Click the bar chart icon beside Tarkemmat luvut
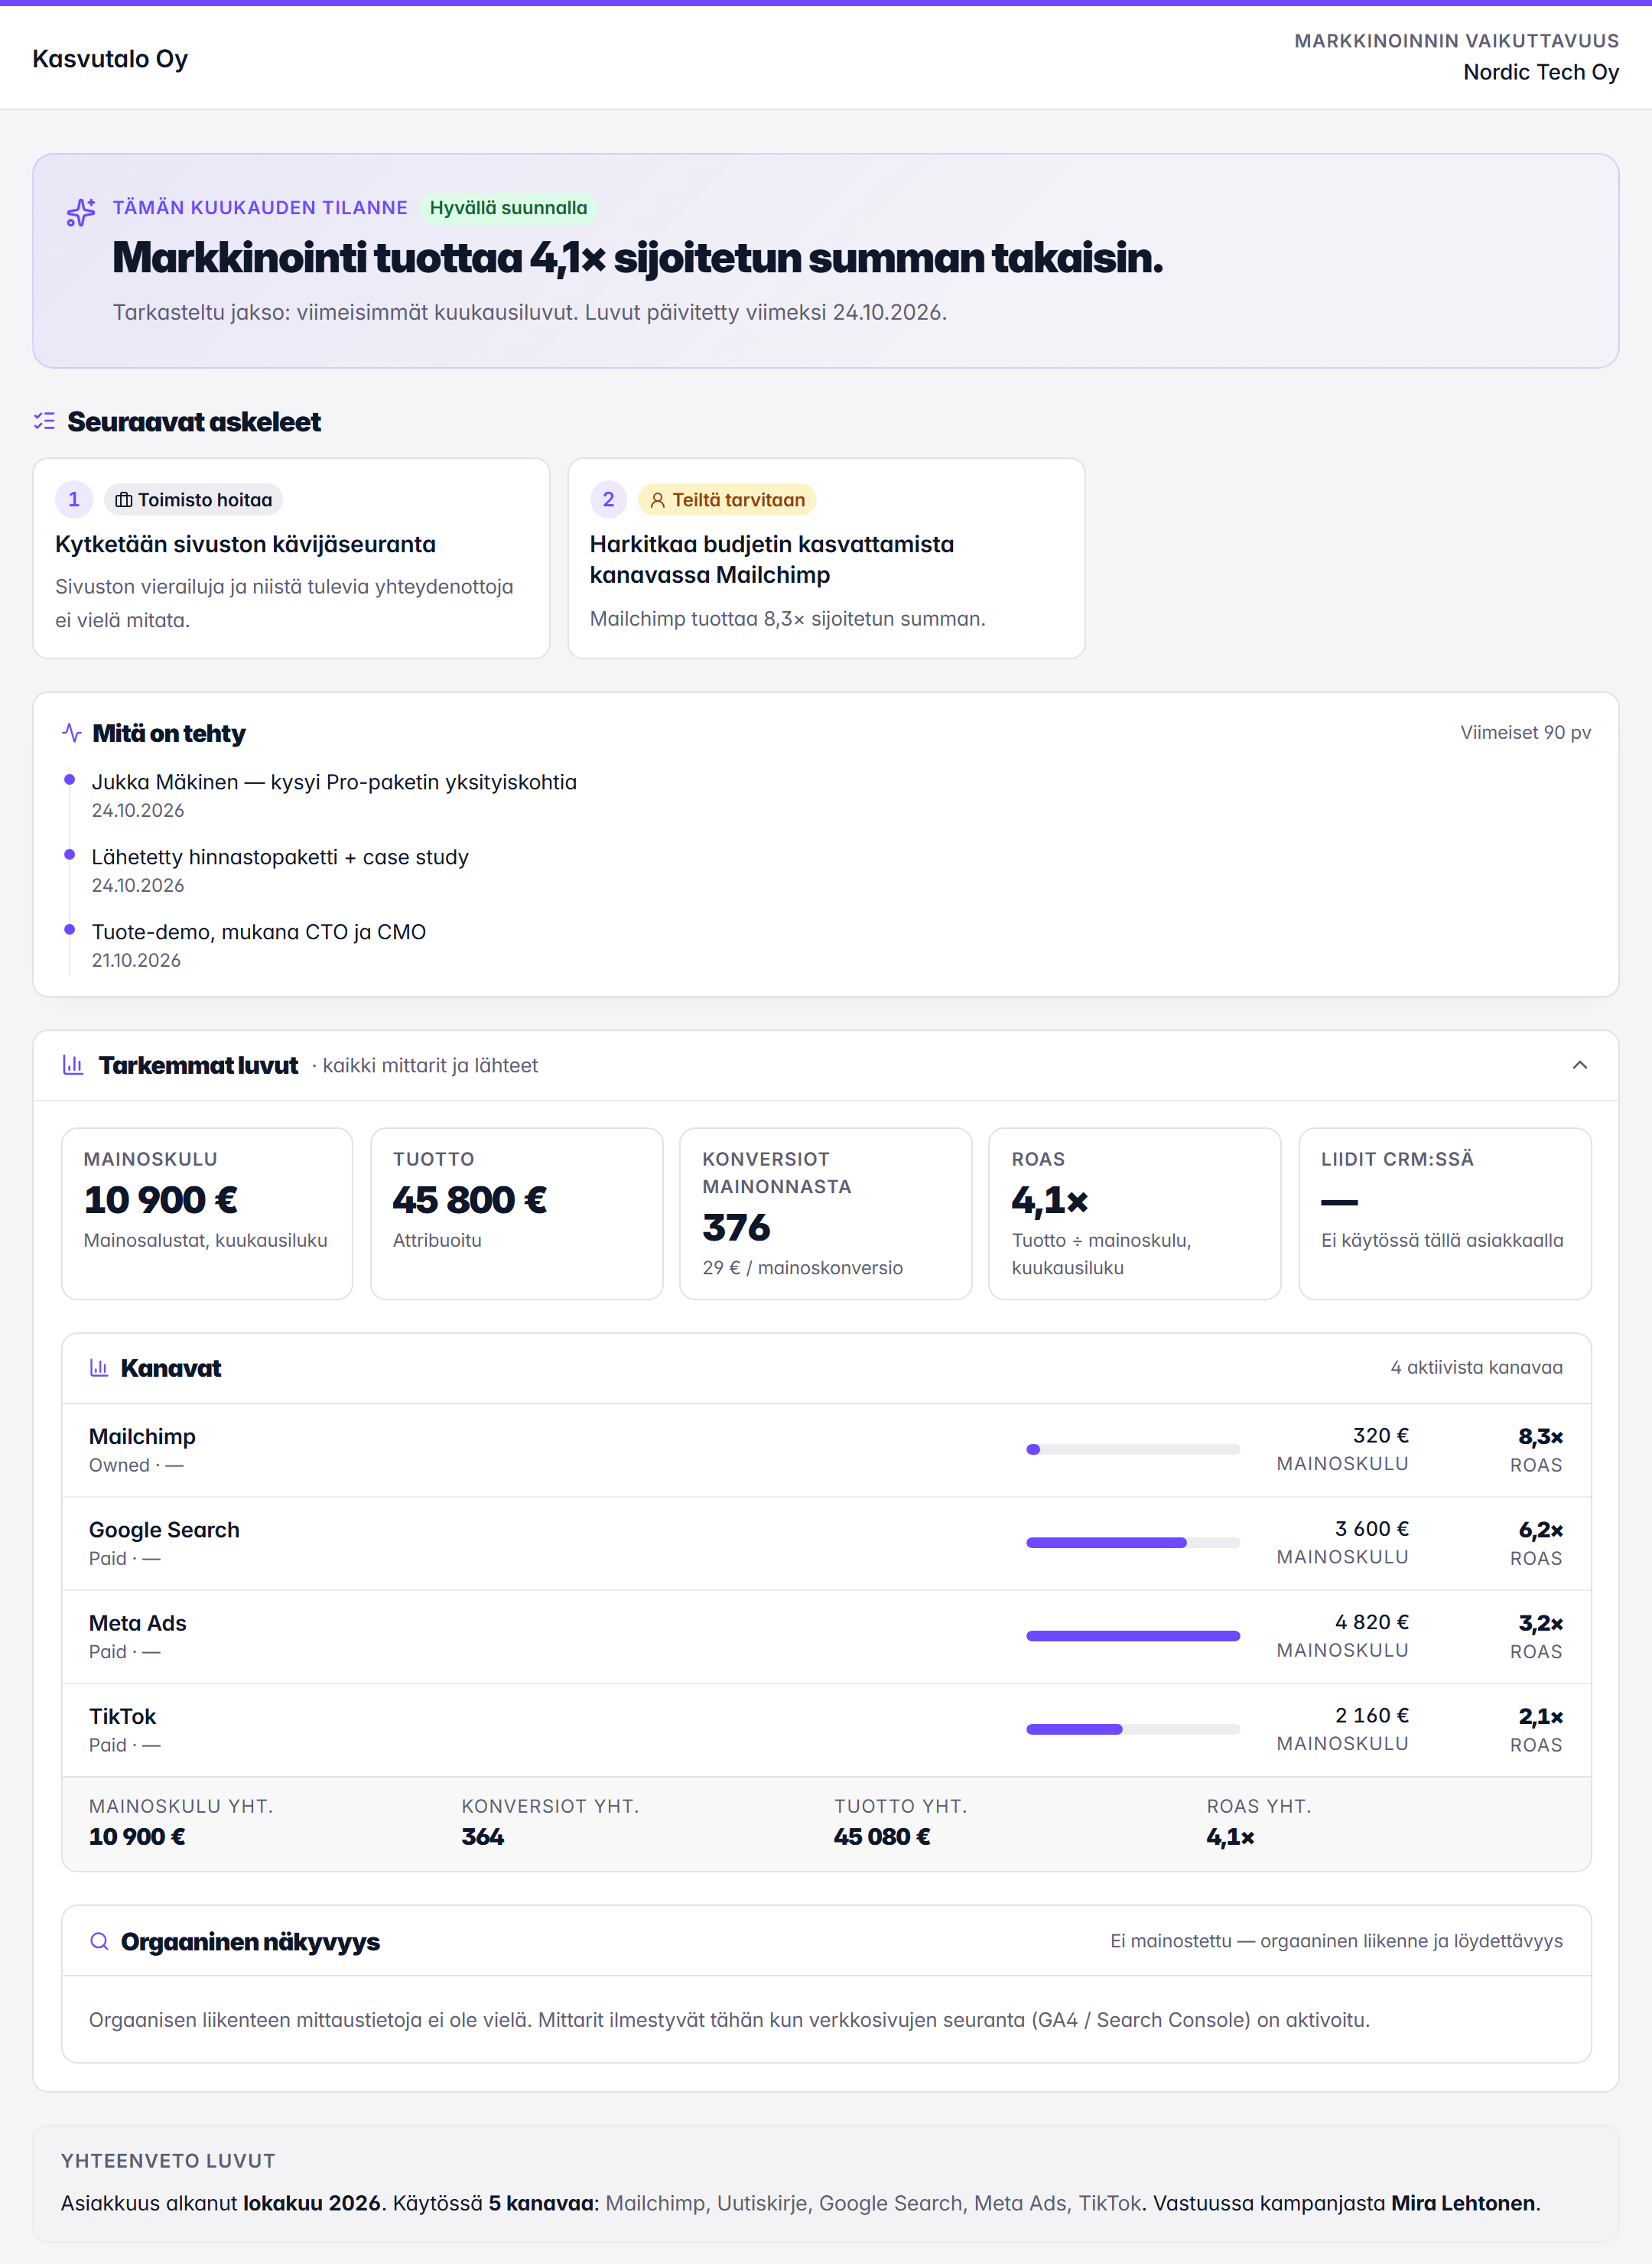The image size is (1652, 2264). (73, 1065)
